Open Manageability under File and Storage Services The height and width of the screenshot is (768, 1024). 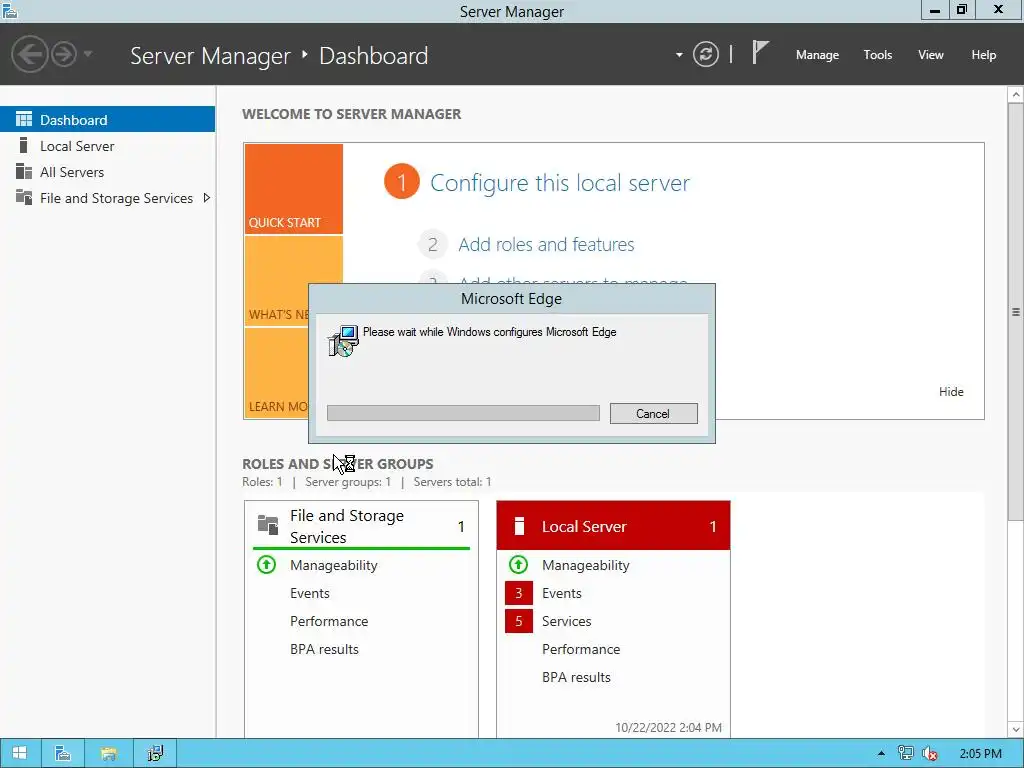point(334,565)
